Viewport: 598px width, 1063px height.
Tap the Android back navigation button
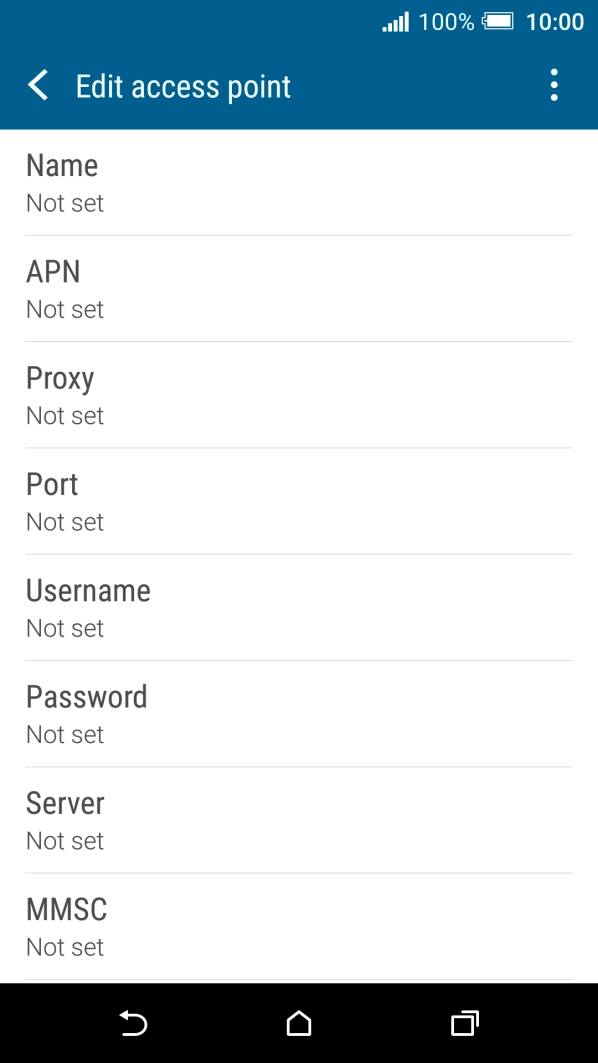point(134,1023)
